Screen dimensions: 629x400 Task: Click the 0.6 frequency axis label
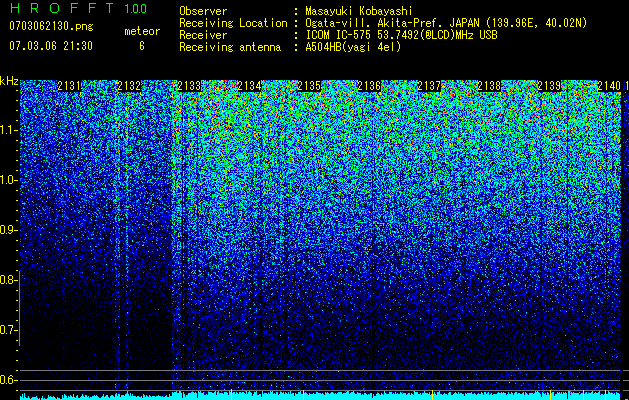tap(6, 380)
